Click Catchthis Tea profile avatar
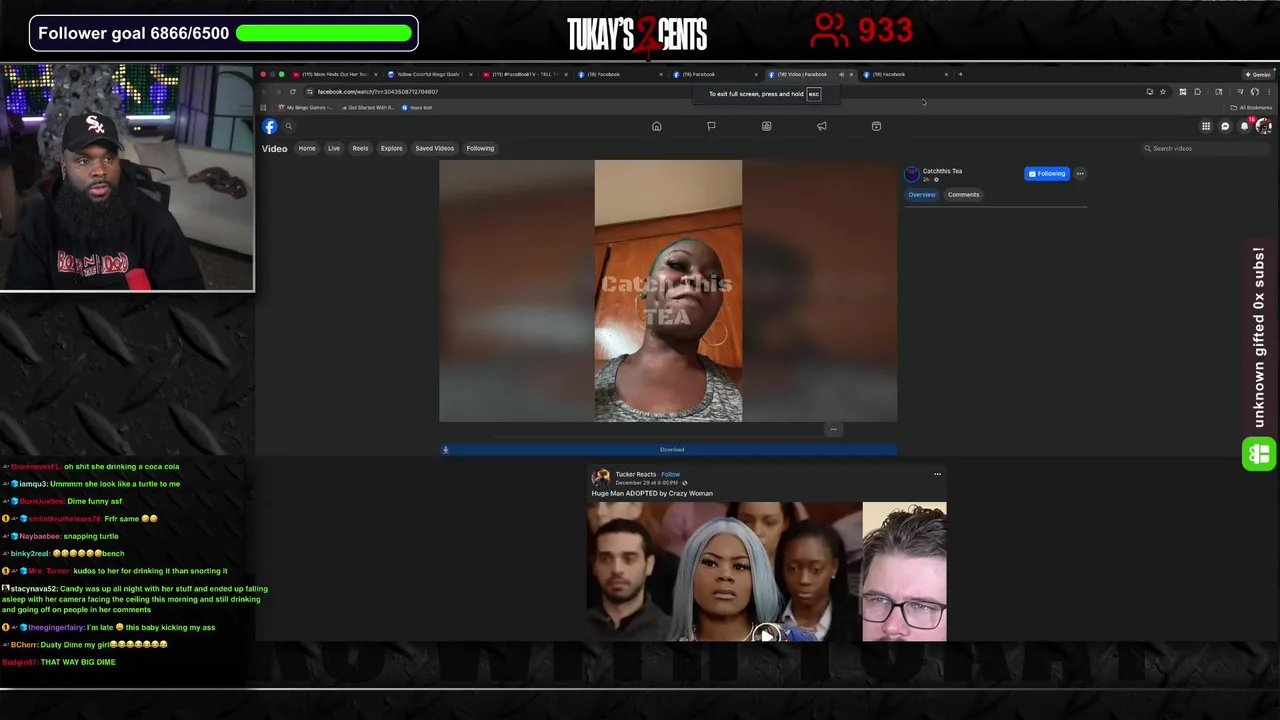Viewport: 1280px width, 720px height. (911, 174)
